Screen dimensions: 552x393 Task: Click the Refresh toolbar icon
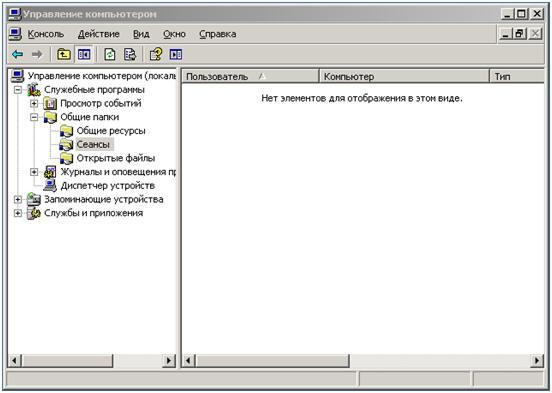click(x=110, y=55)
